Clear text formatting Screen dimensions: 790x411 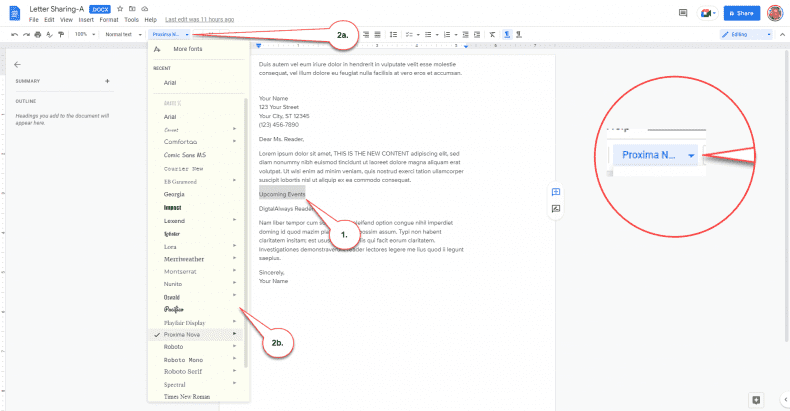[492, 34]
